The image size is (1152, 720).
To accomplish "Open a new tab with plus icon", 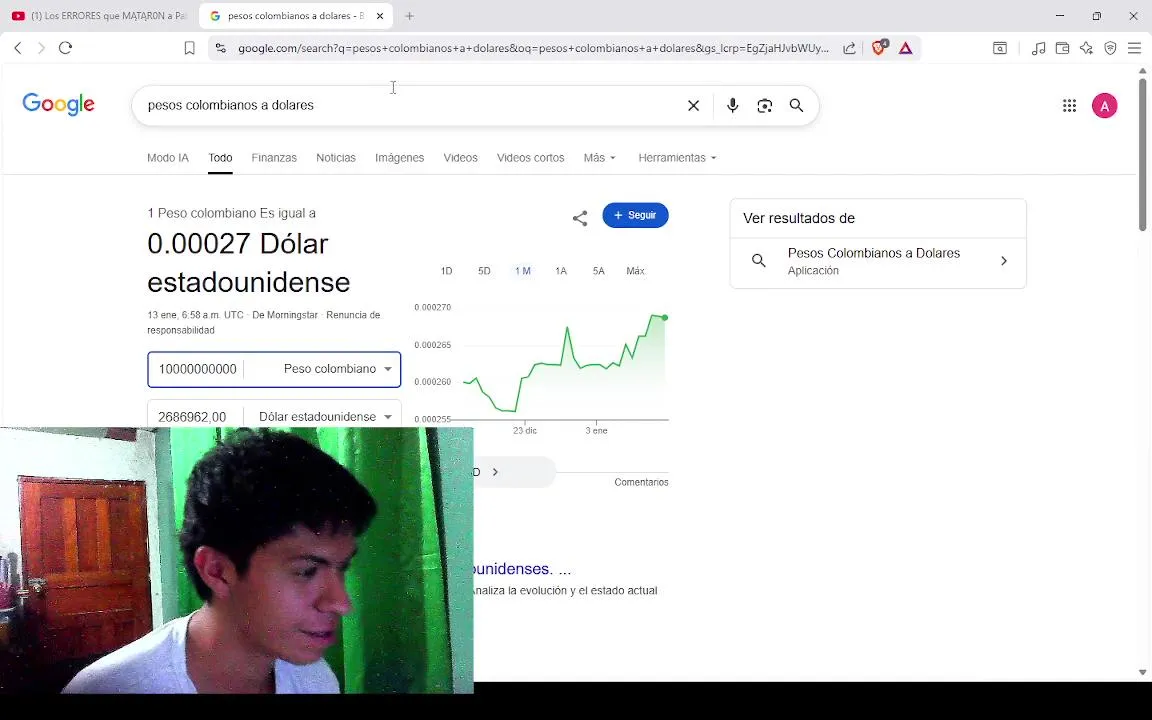I will pos(409,15).
